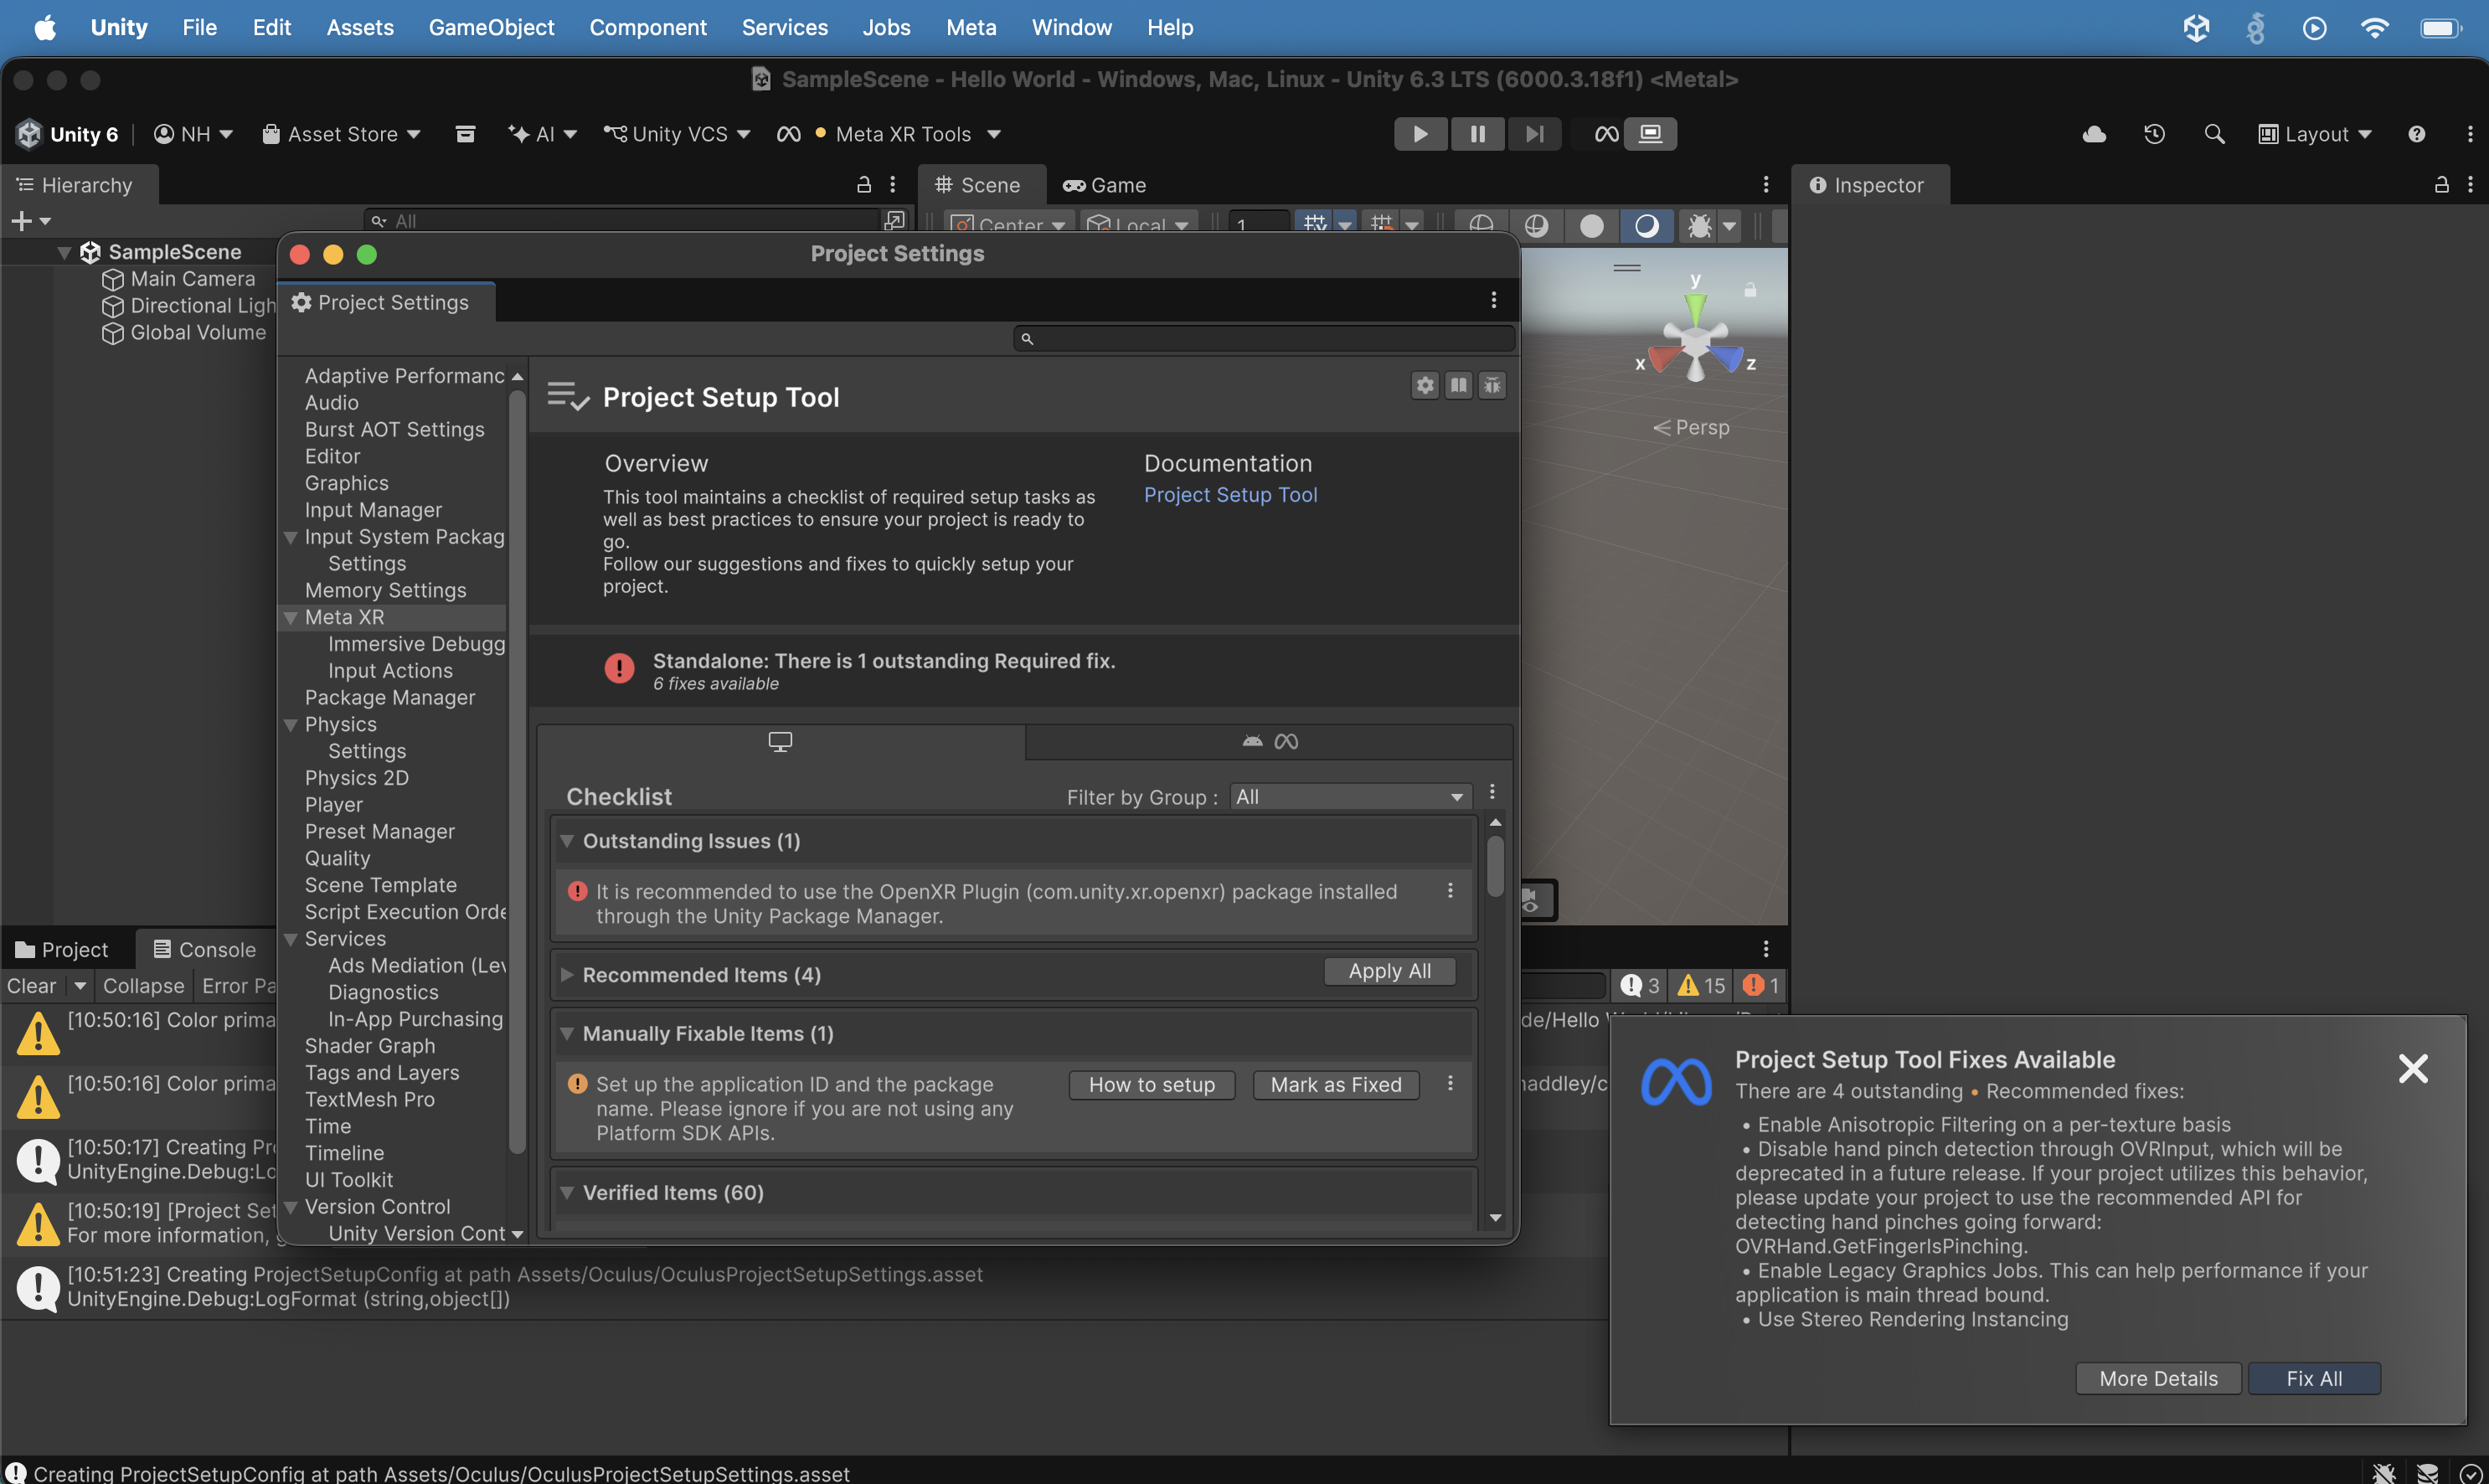The width and height of the screenshot is (2489, 1484).
Task: Click the wireframe shading mode globe icon
Action: pyautogui.click(x=1481, y=225)
